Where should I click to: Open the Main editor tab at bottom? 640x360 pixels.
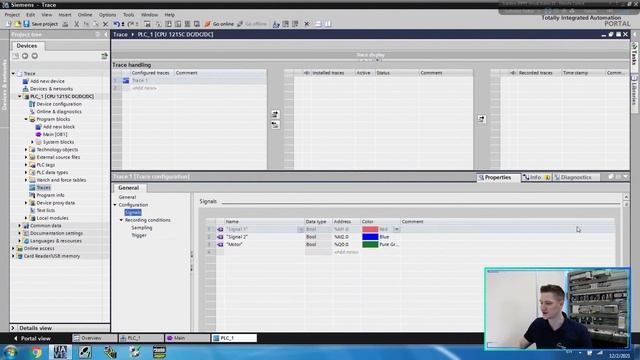188,338
